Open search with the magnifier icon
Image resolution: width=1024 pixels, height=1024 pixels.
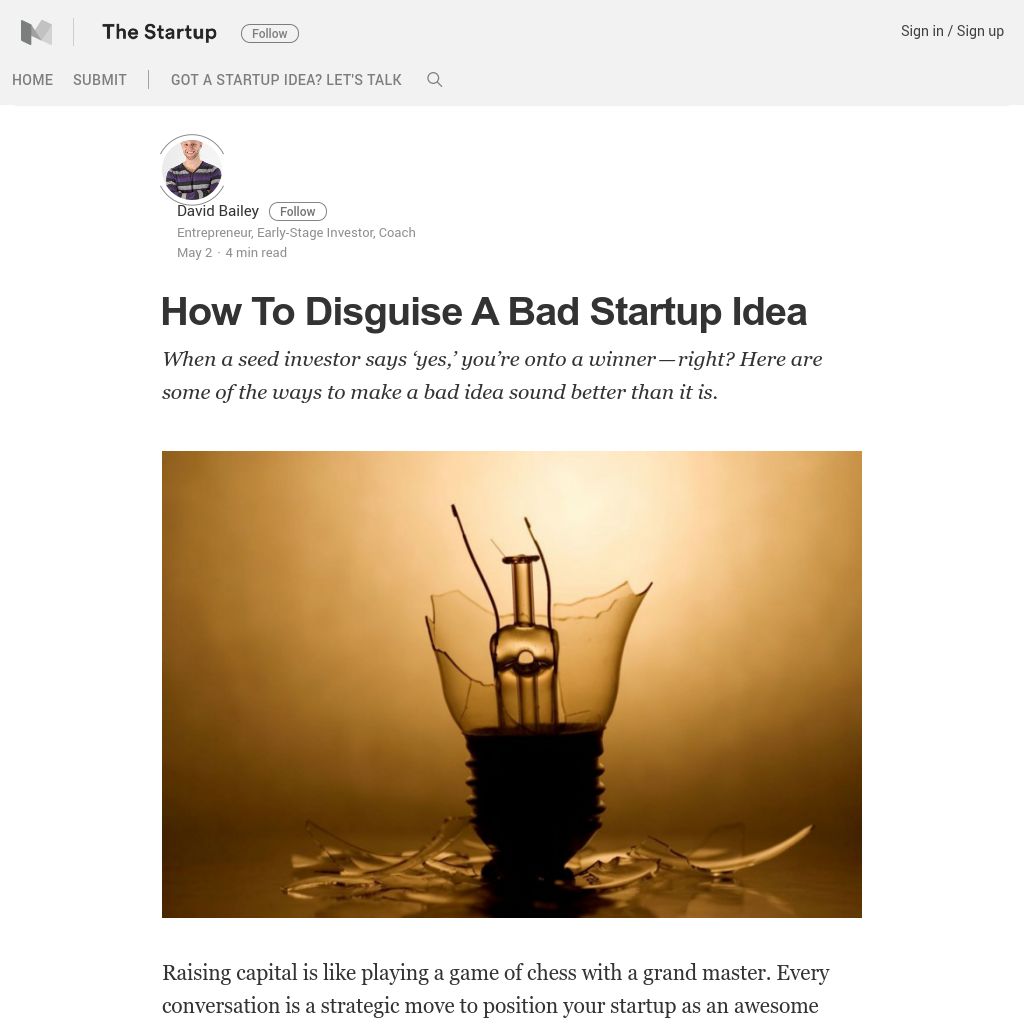434,80
